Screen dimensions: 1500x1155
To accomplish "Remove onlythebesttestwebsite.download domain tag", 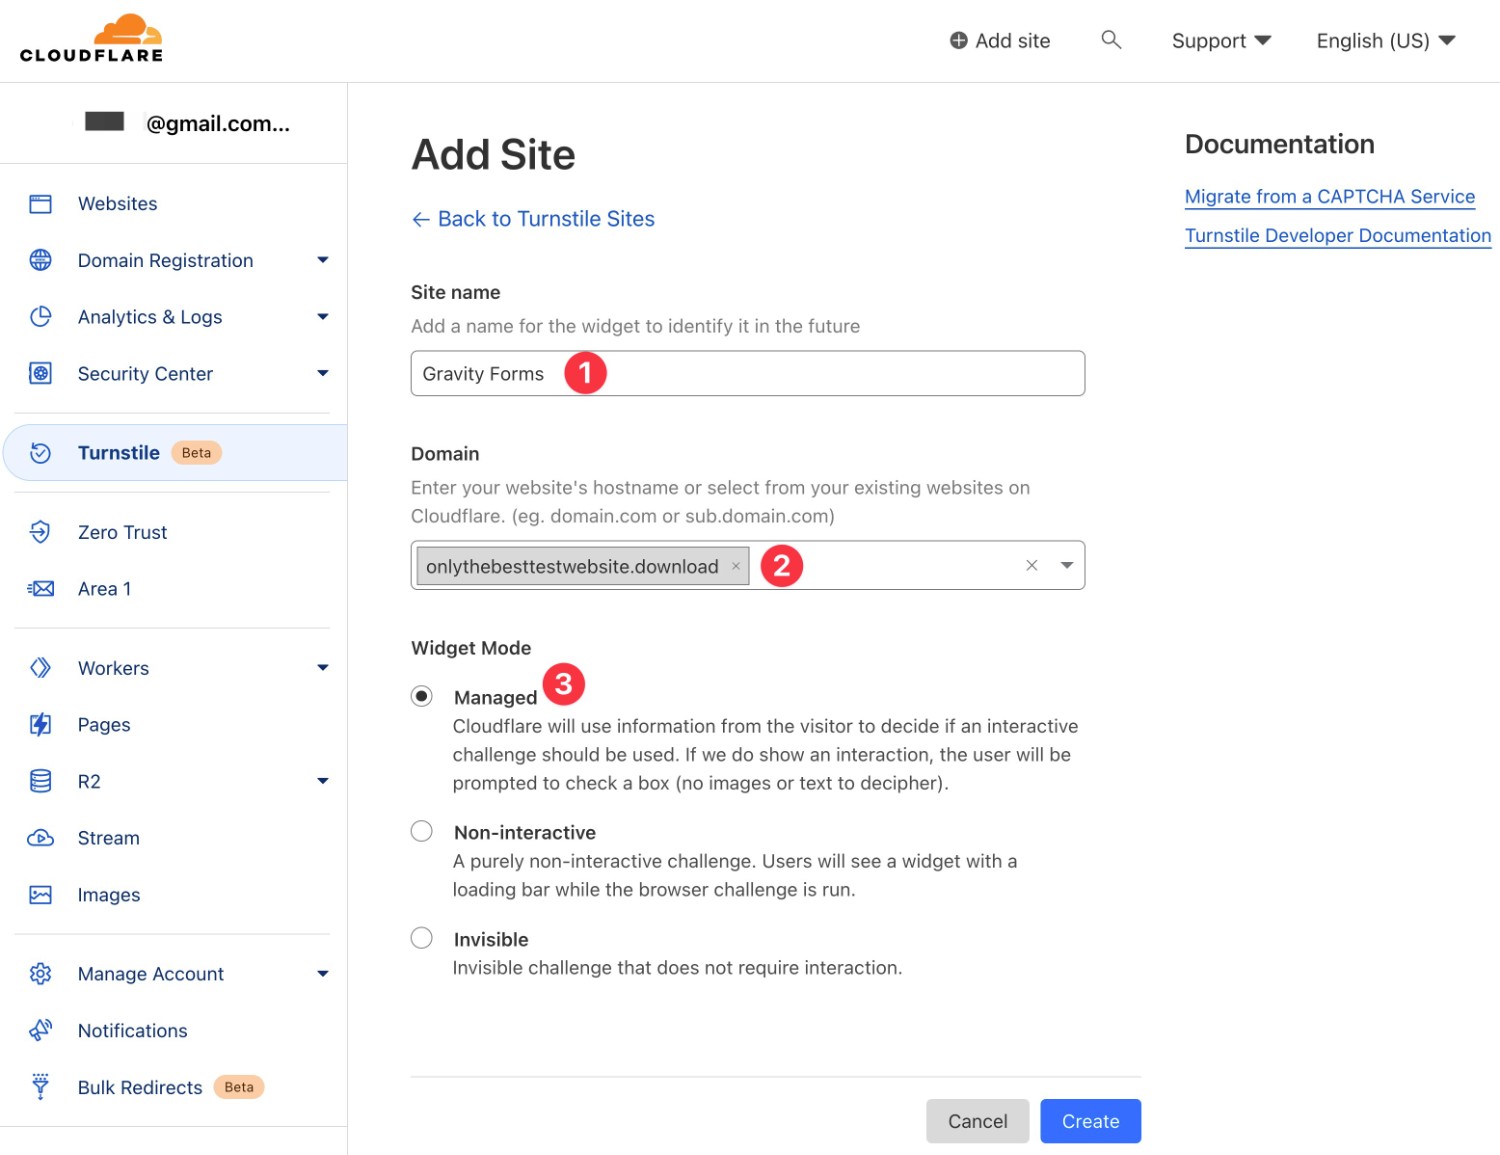I will tap(736, 566).
